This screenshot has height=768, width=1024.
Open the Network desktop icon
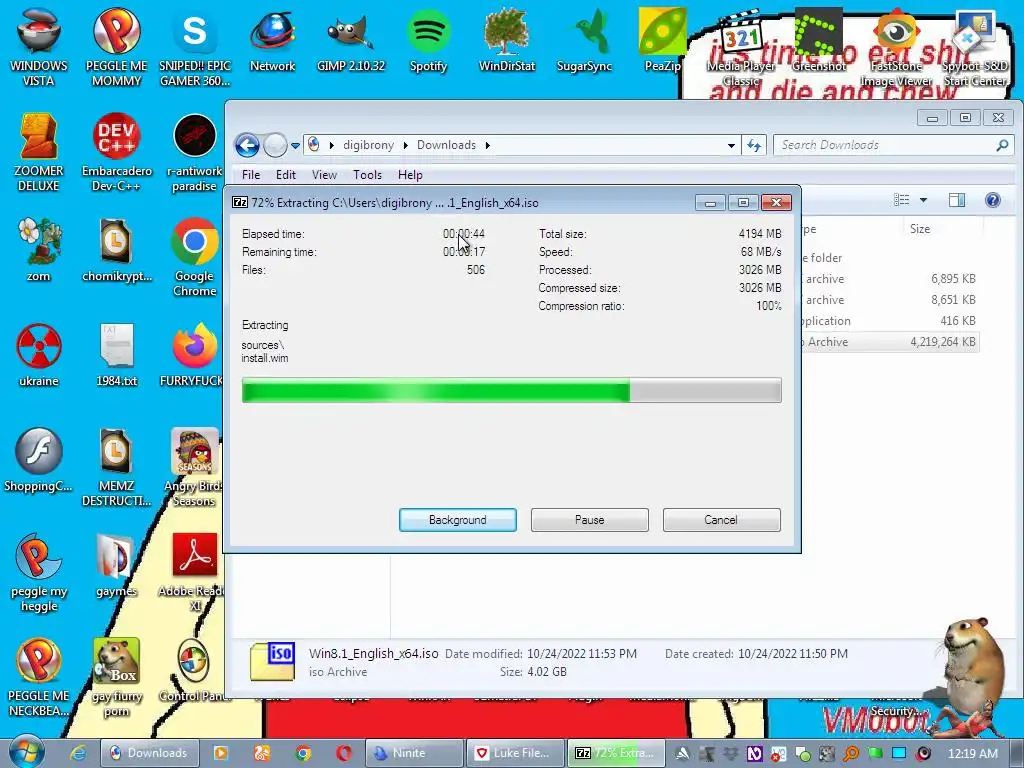coord(272,40)
